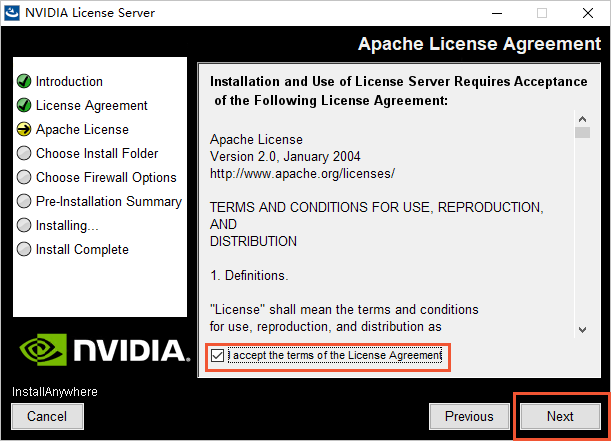
Task: Select the Choose Firewall Options step label
Action: coord(106,178)
